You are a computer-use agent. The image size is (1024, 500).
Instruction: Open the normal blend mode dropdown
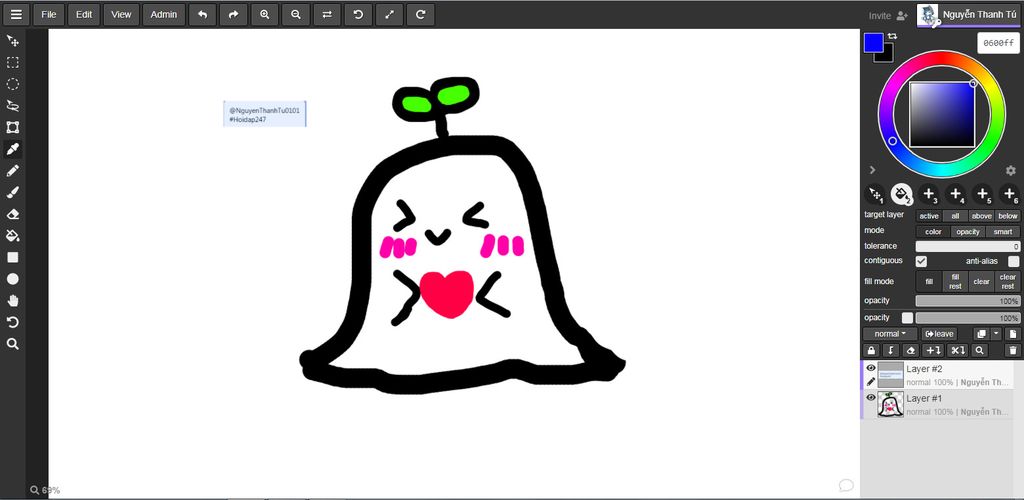[x=890, y=334]
